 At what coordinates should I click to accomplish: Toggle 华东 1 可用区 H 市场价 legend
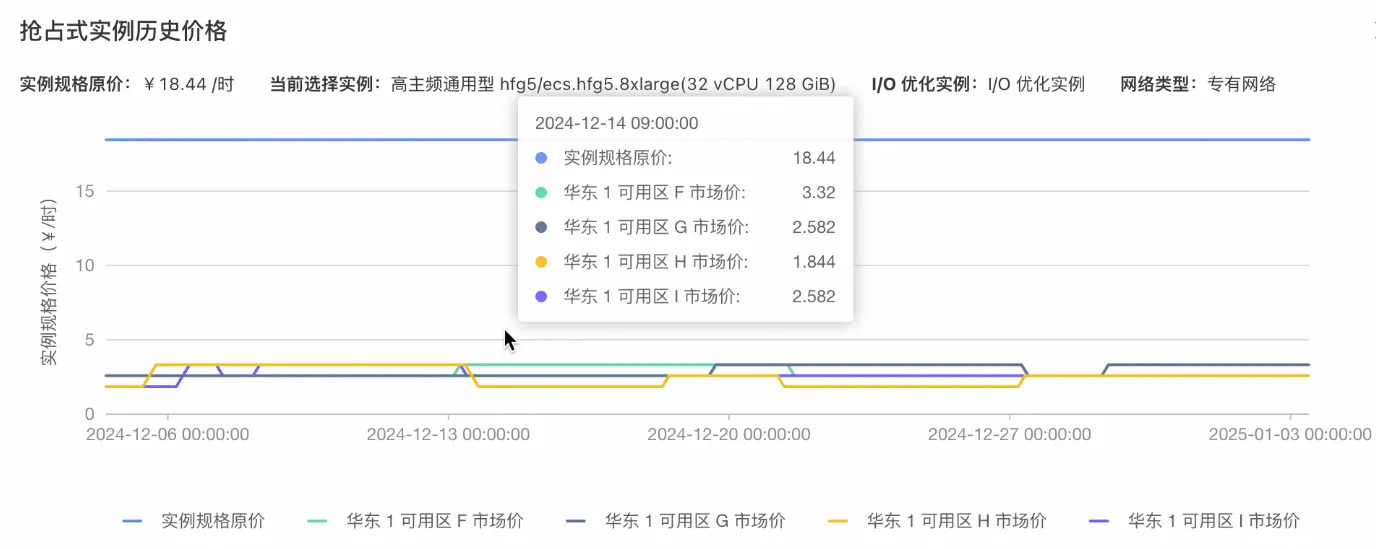[937, 521]
